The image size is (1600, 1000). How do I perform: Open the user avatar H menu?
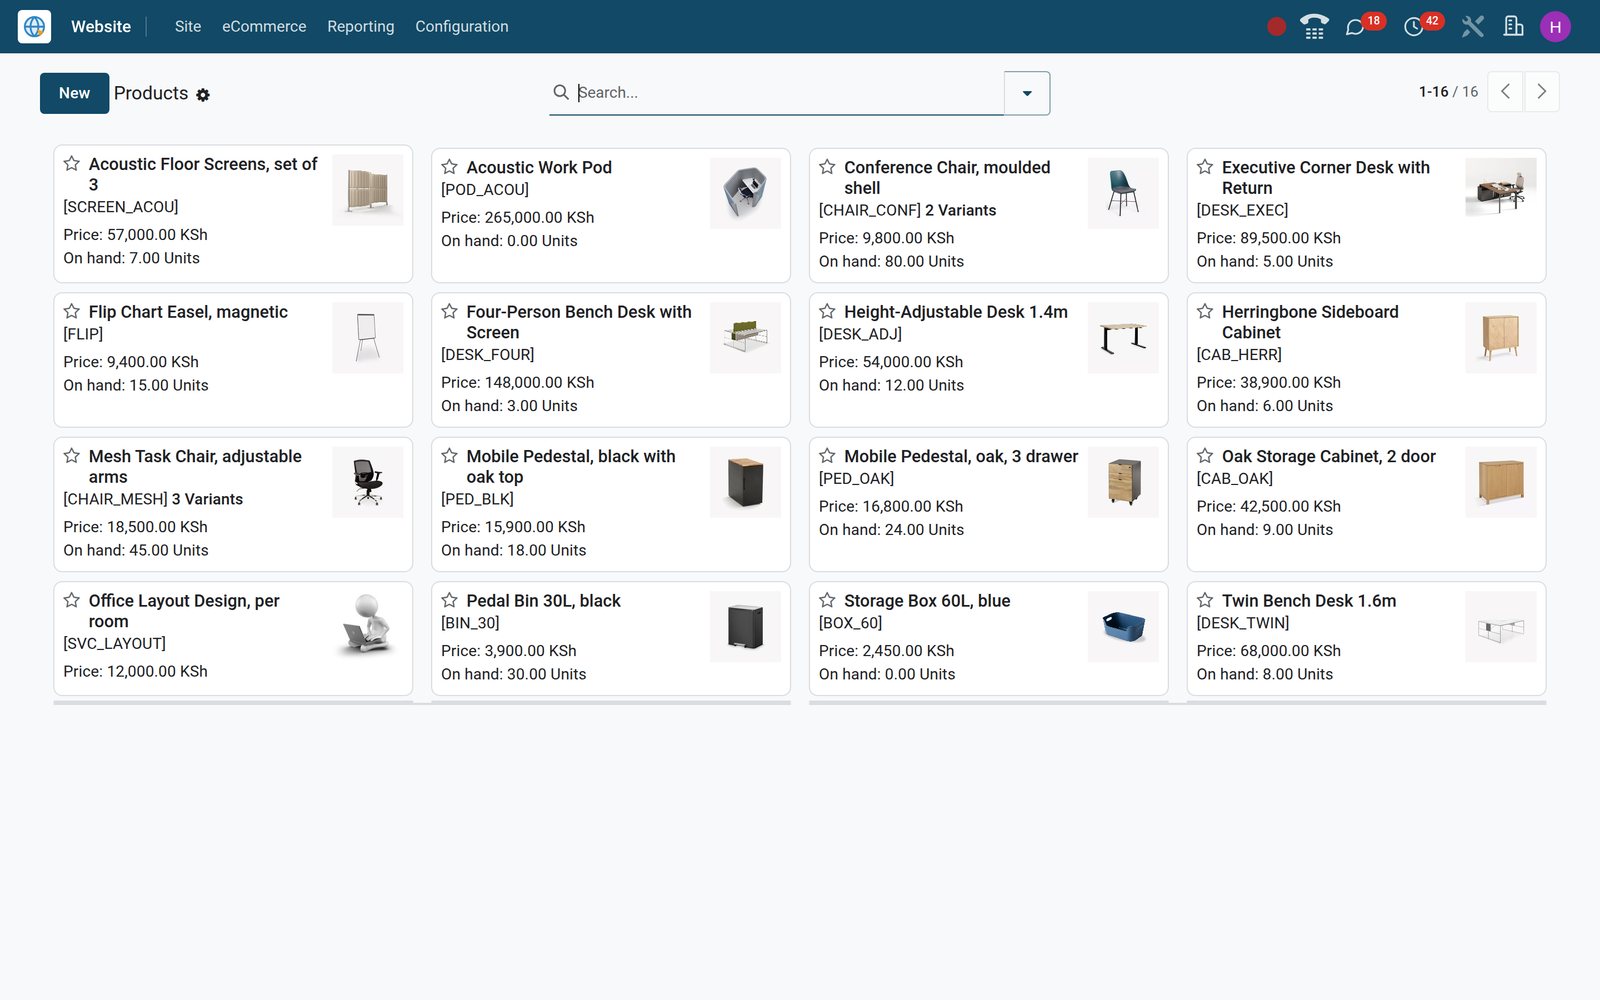coord(1555,27)
